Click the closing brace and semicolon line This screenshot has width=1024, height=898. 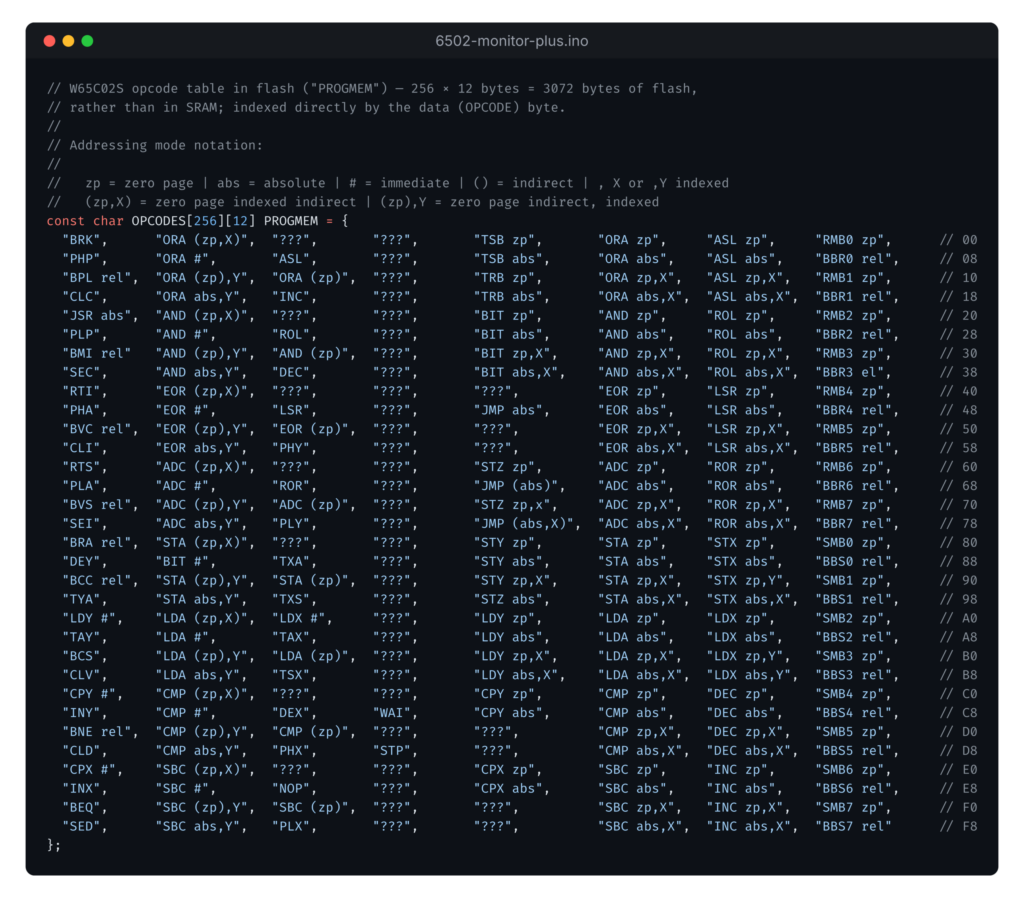54,845
